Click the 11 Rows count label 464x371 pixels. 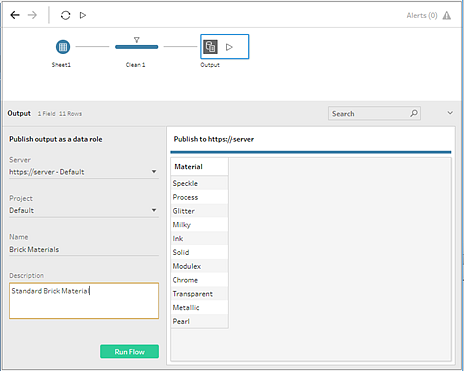point(70,114)
